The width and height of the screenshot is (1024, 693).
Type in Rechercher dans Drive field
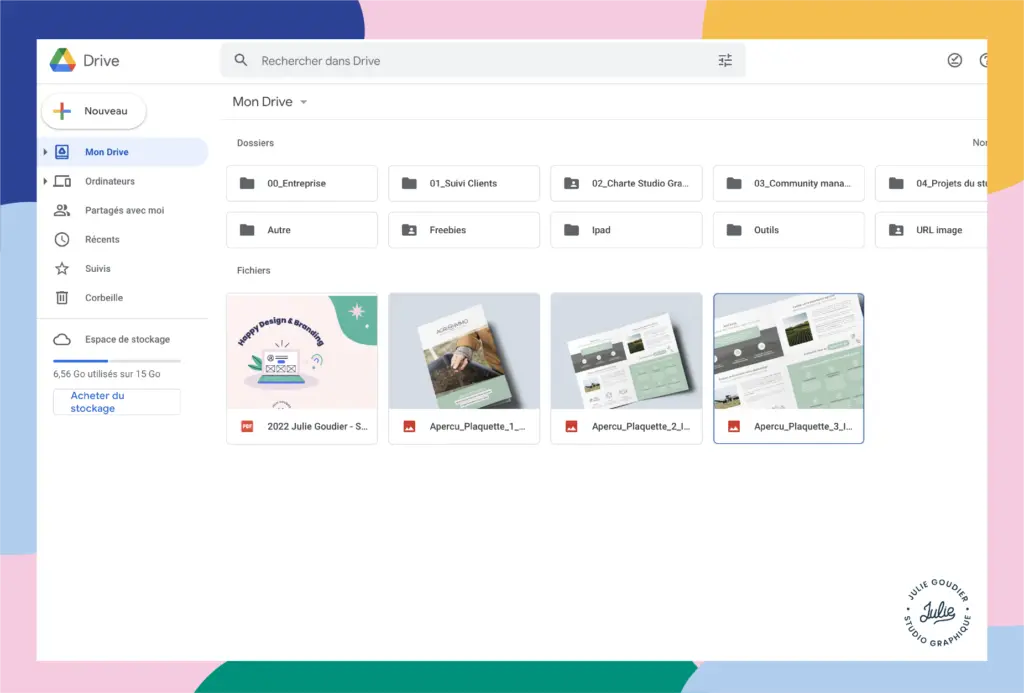pyautogui.click(x=480, y=61)
